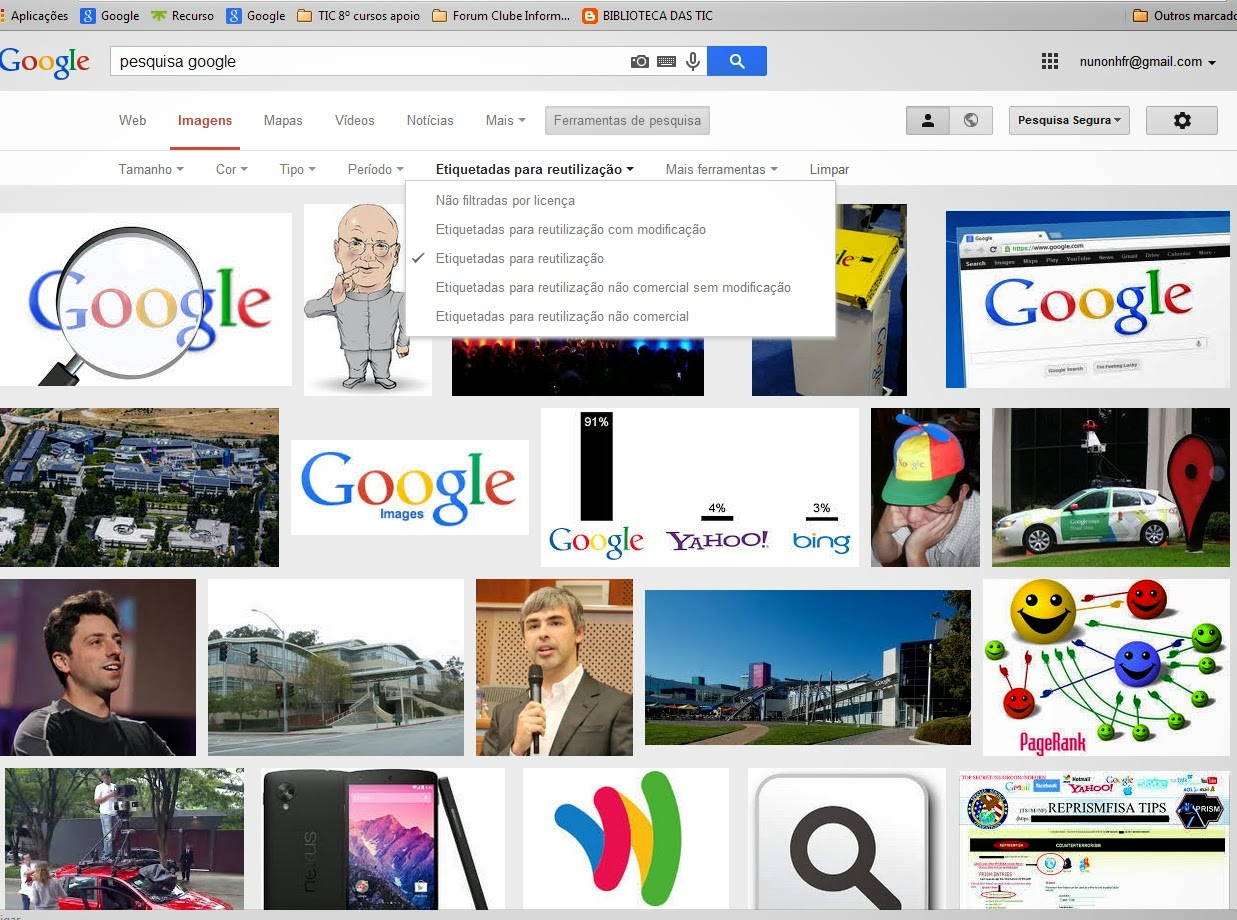1237x920 pixels.
Task: Click the Ferramentas de pesquisa button
Action: pos(627,120)
